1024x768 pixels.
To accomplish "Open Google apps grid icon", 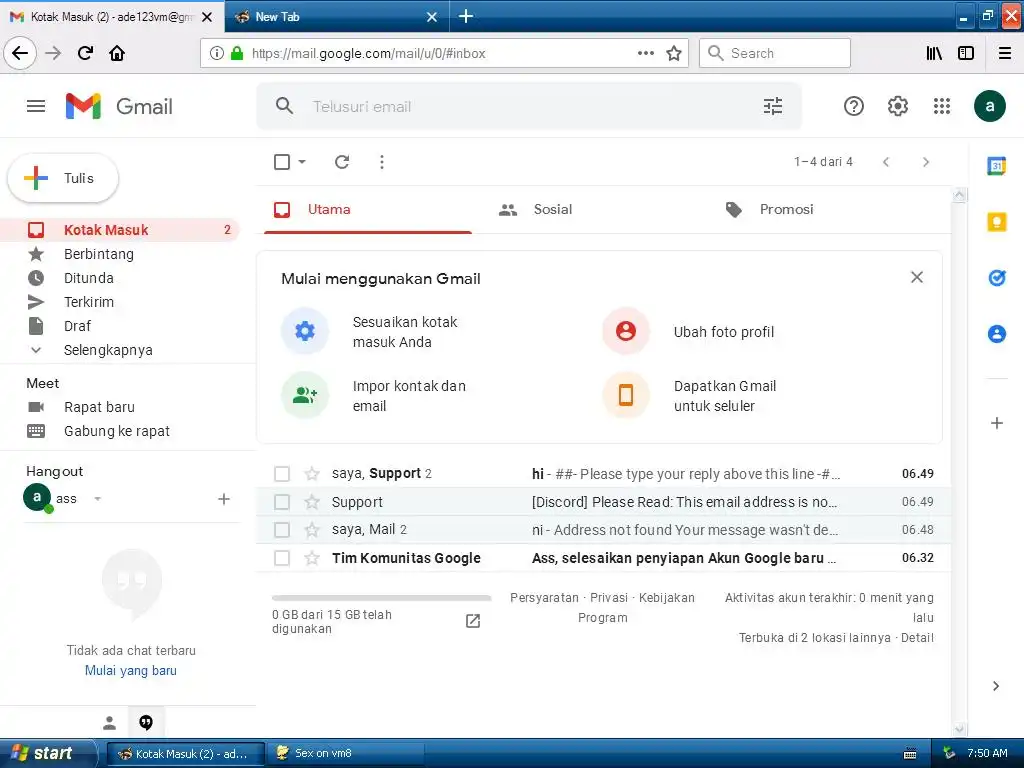I will [942, 106].
